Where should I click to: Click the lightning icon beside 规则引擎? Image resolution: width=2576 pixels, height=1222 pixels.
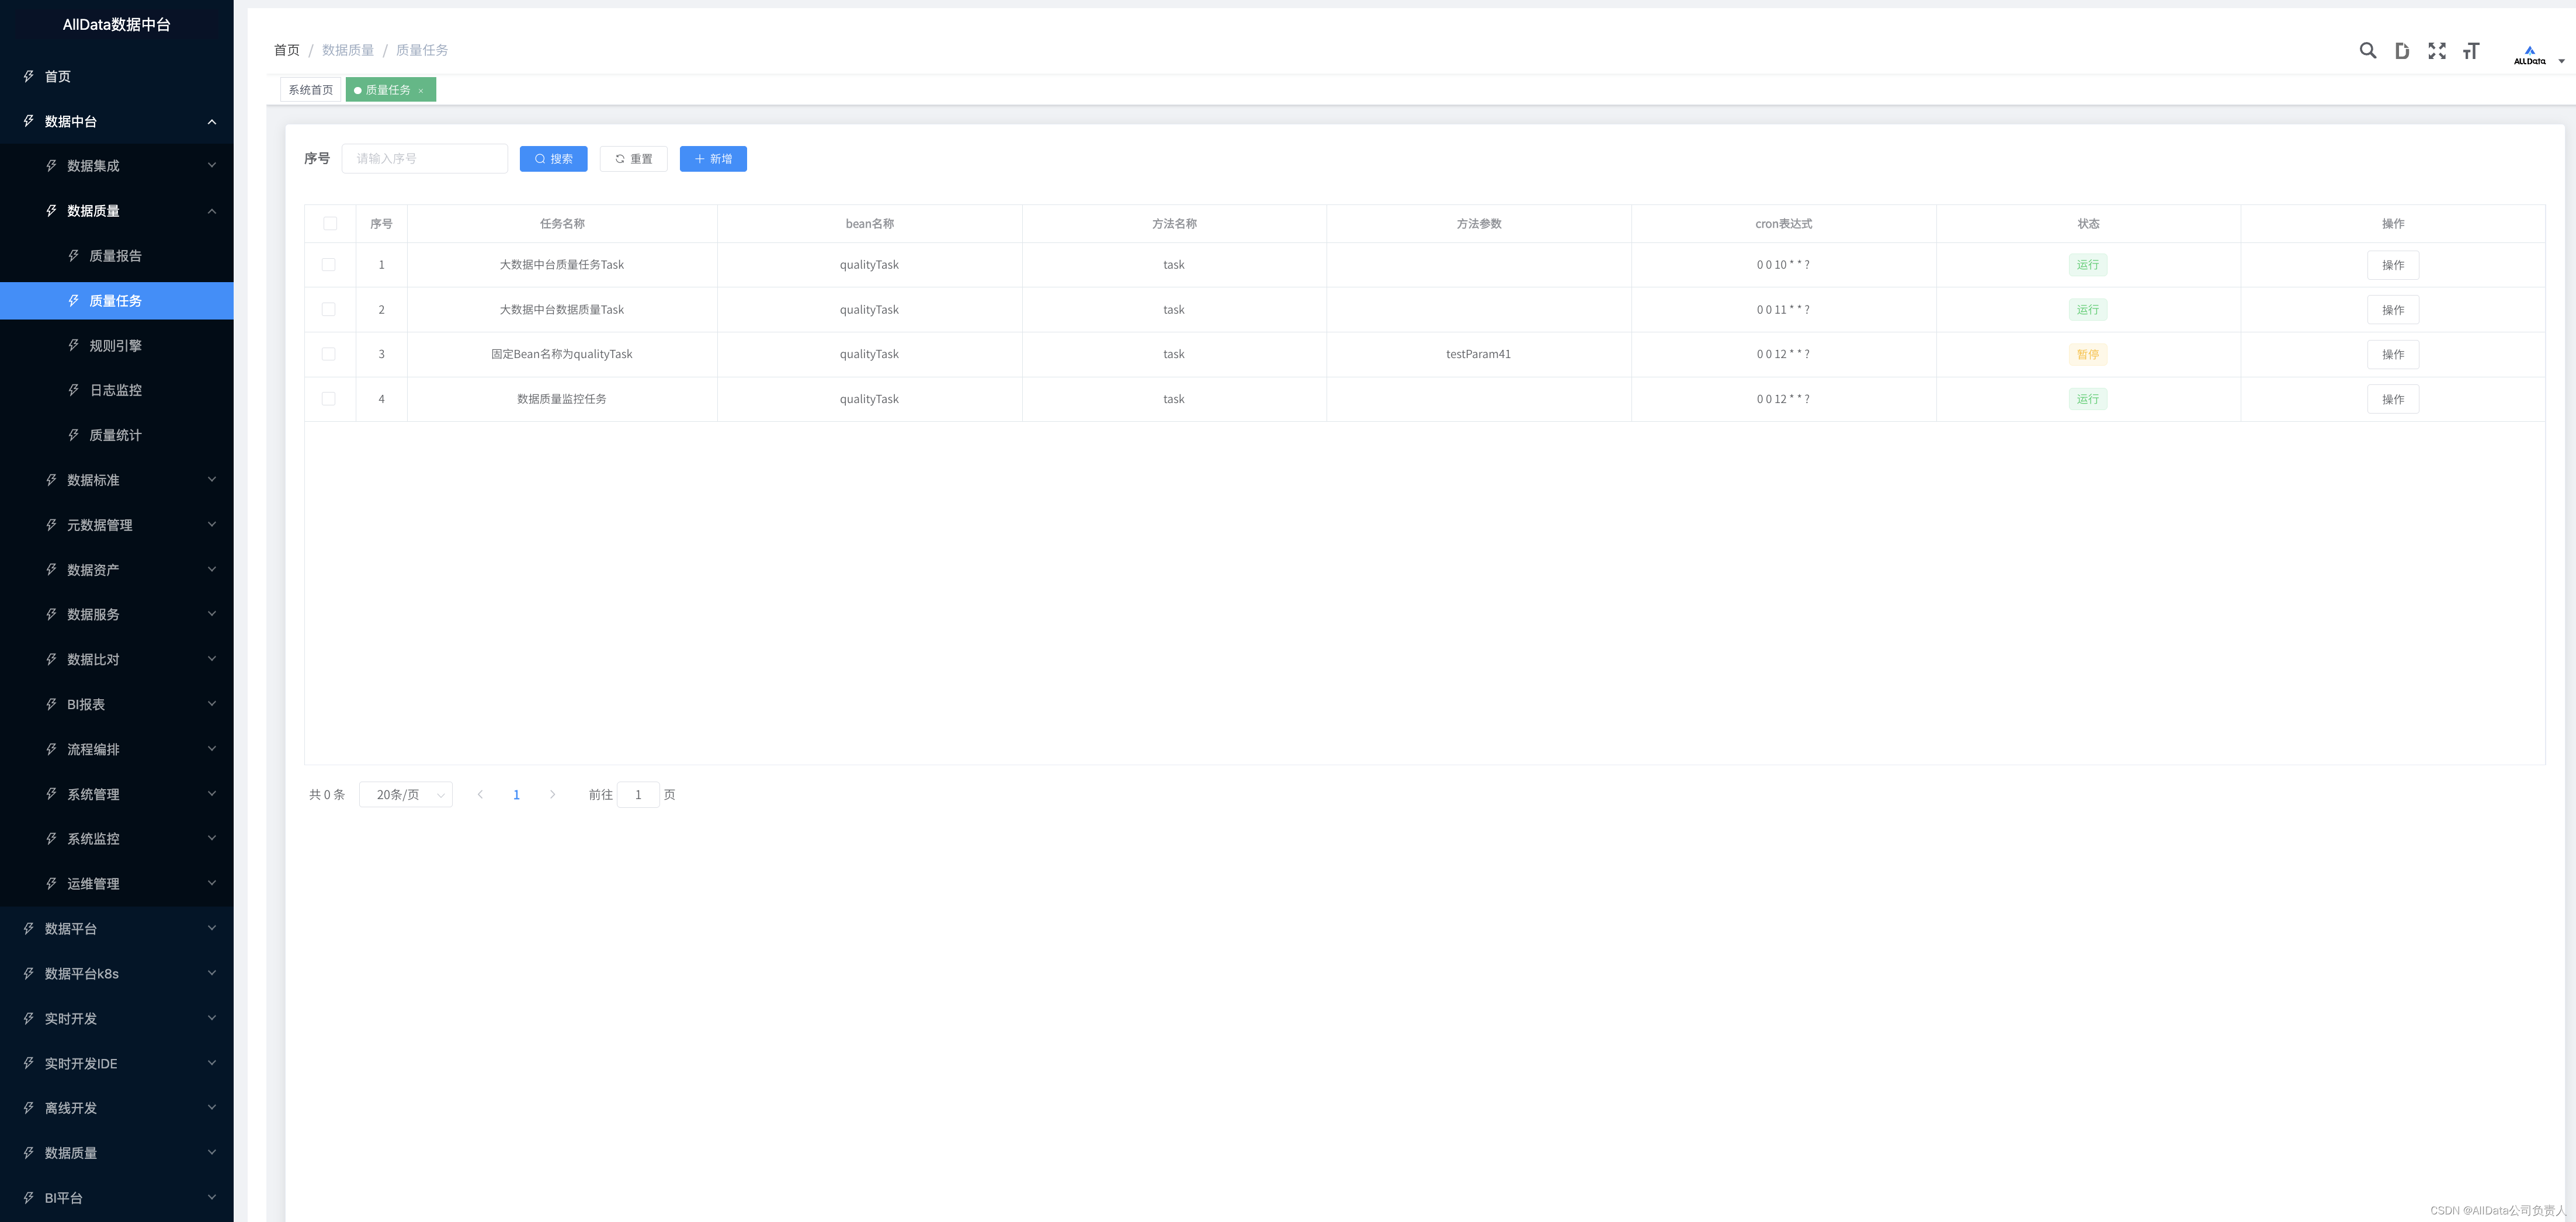click(73, 346)
